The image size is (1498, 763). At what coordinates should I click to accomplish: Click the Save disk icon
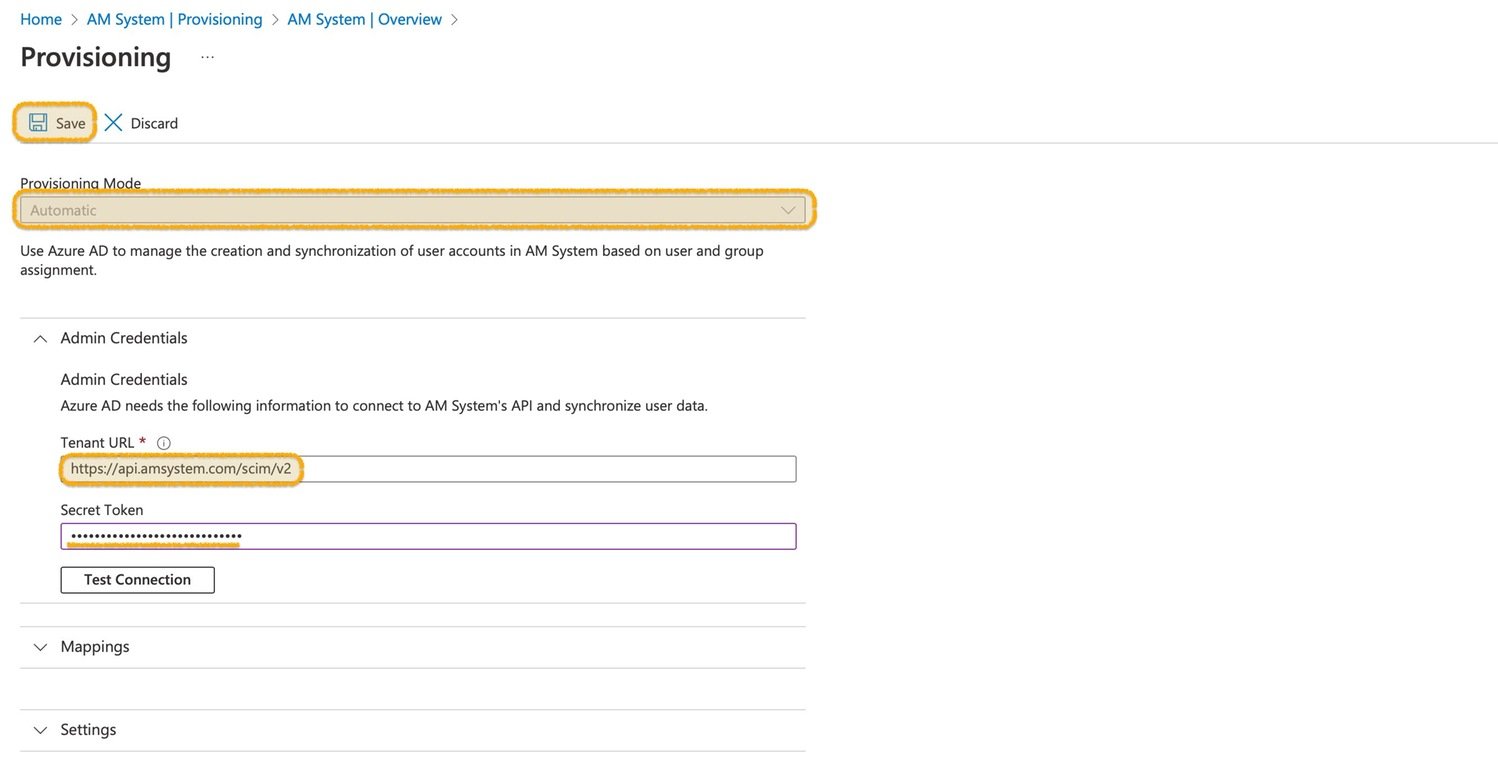[38, 122]
